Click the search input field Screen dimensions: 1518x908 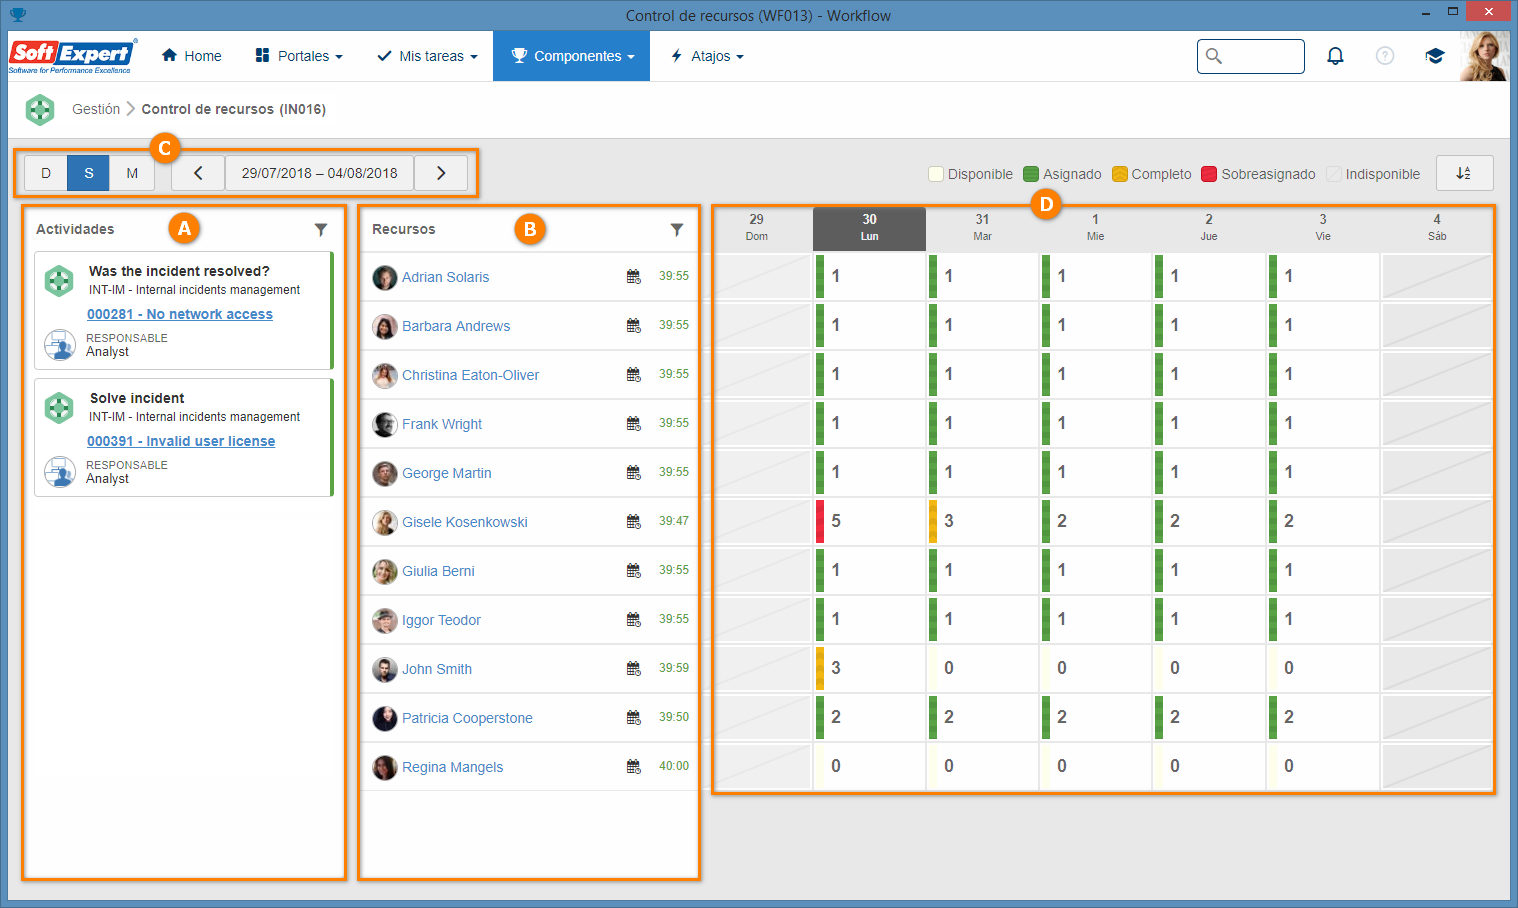click(x=1251, y=56)
